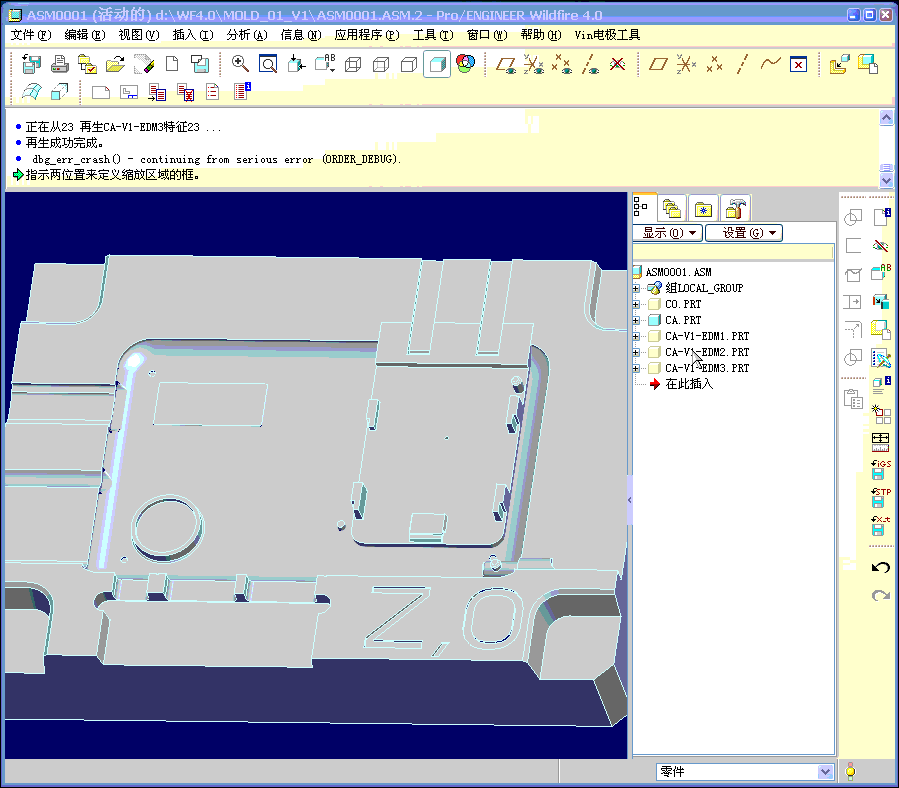Open a file via folder icon
Viewport: 899px width, 788px height.
115,64
